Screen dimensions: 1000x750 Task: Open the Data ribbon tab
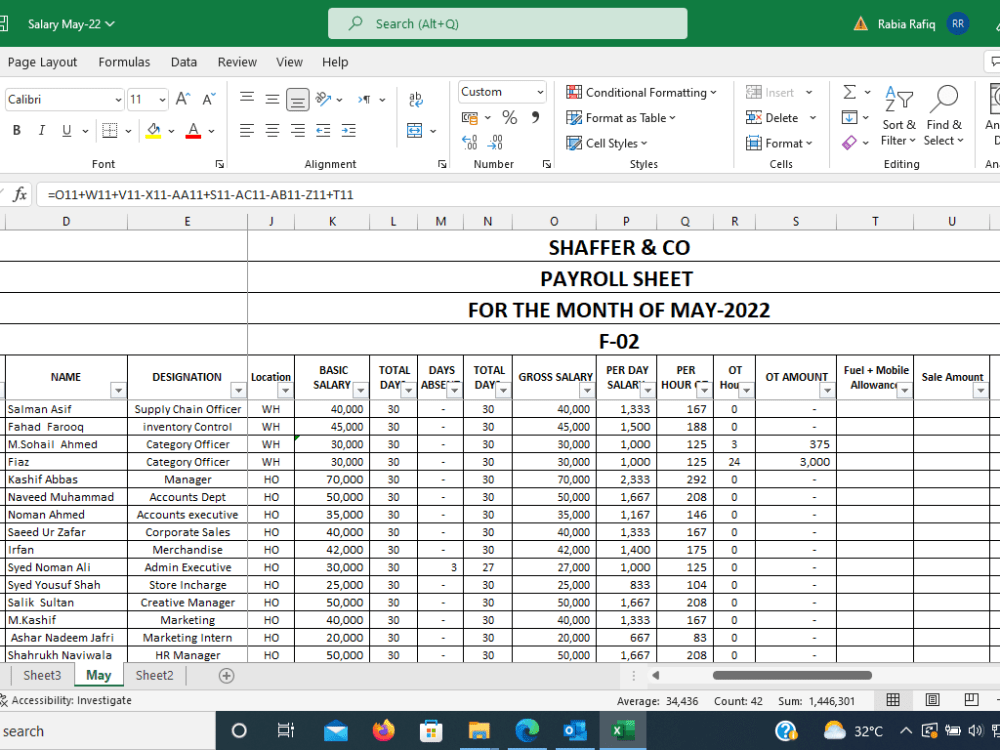(184, 62)
